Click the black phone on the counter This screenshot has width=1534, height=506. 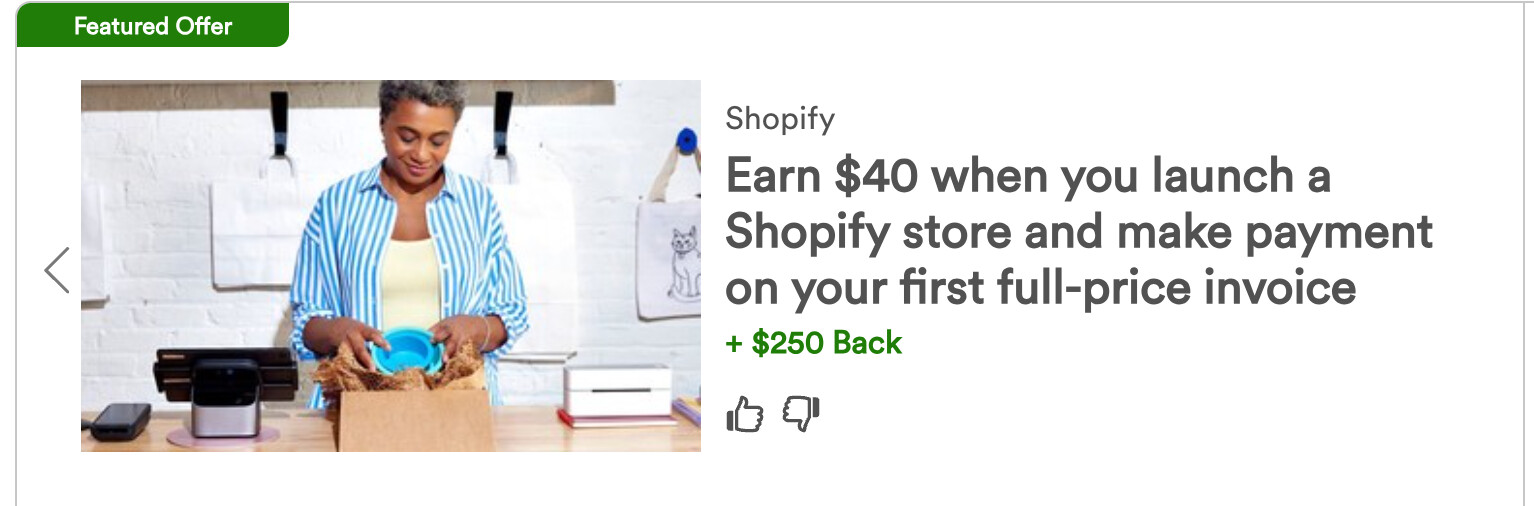119,421
